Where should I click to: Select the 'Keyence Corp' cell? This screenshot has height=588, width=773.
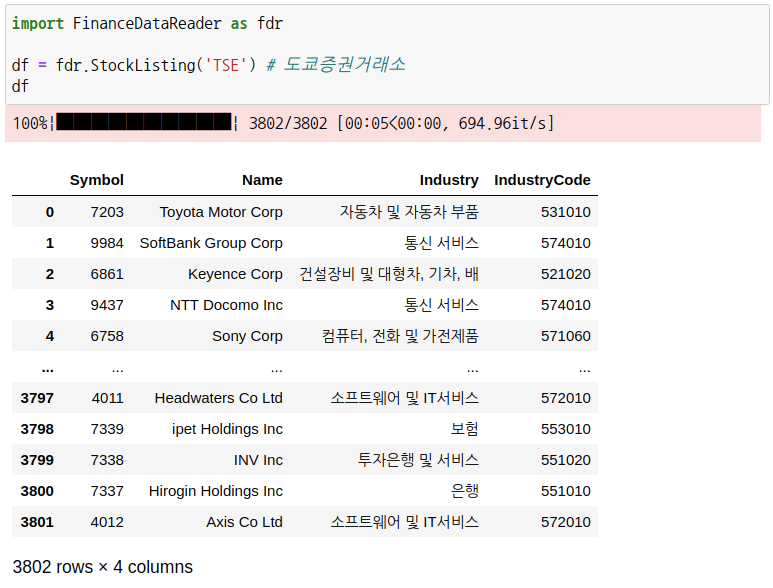click(235, 274)
